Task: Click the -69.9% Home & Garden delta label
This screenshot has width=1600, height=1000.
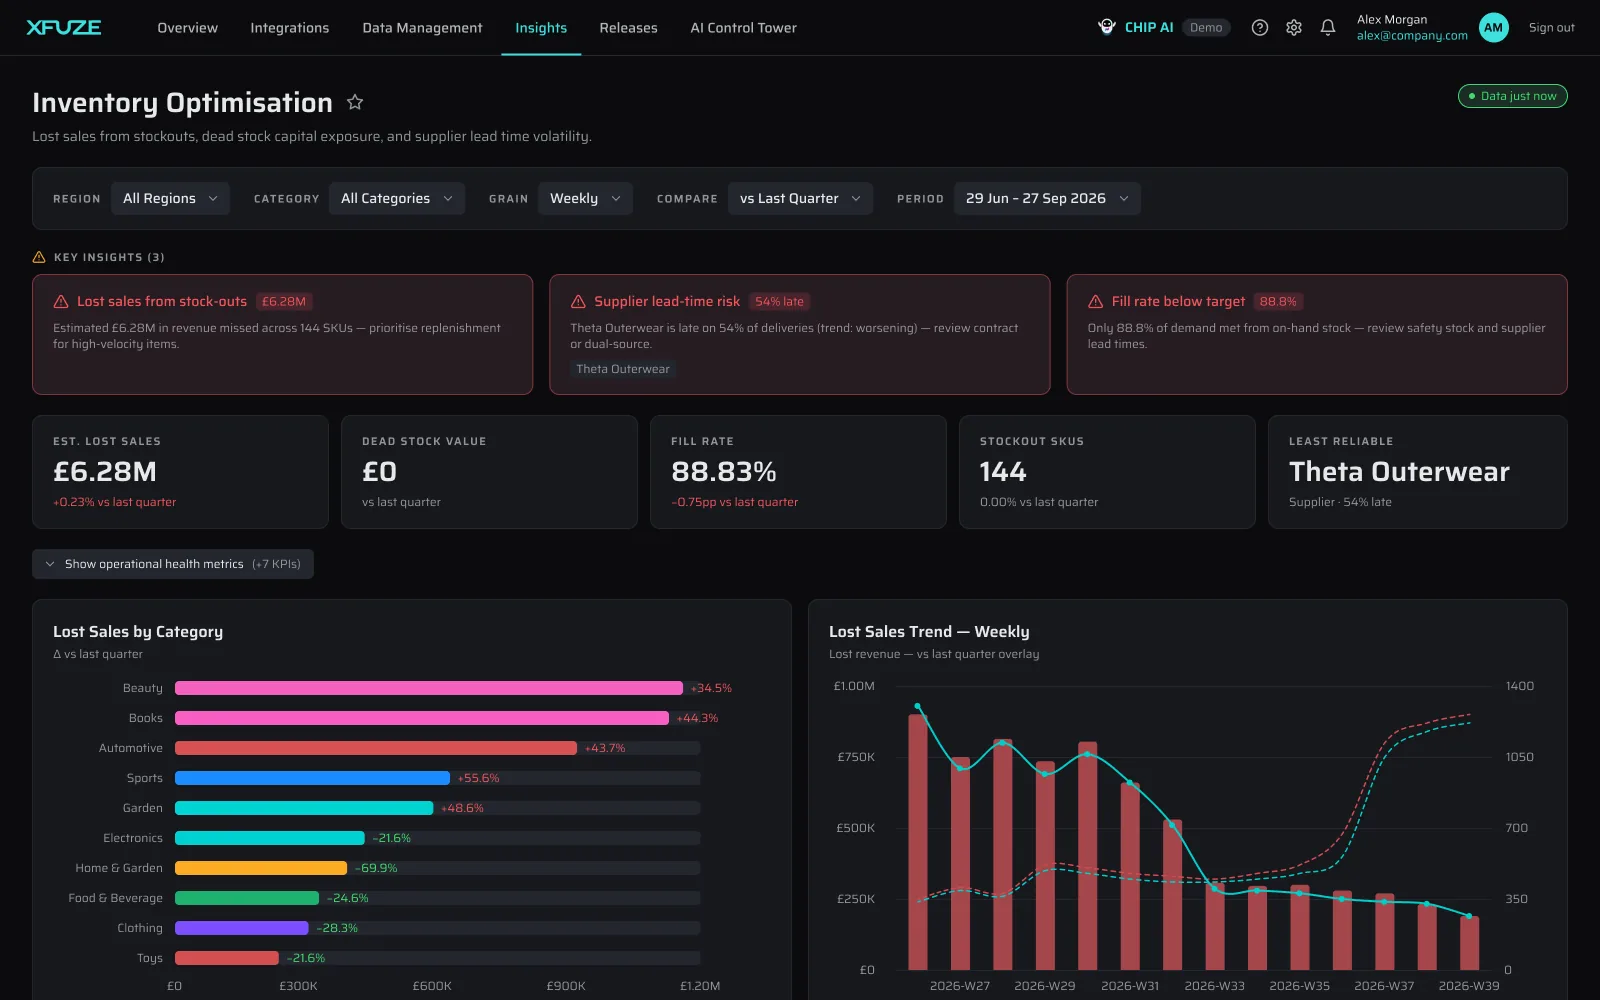Action: [376, 868]
